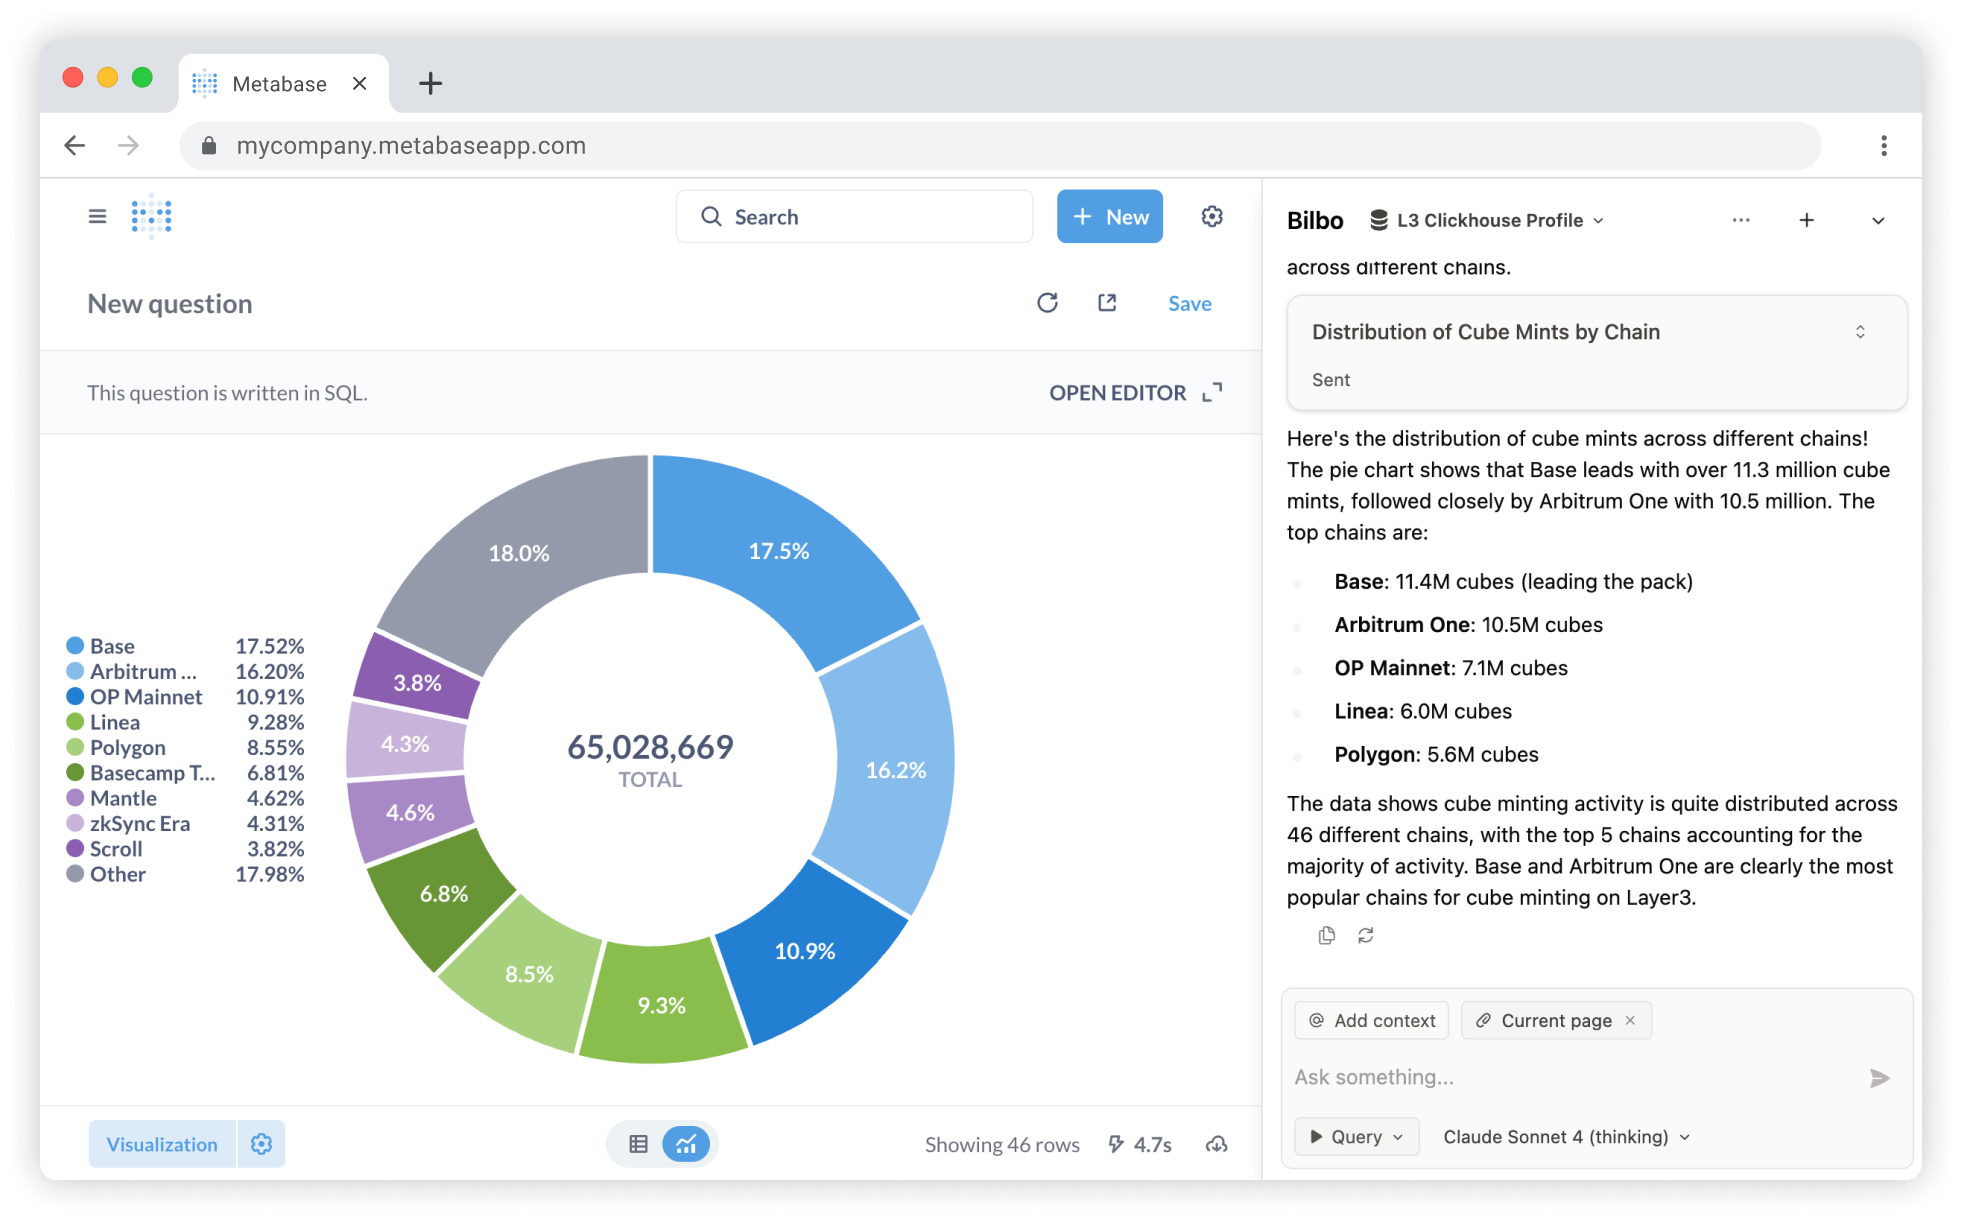Refresh the question results
The height and width of the screenshot is (1220, 1962).
click(x=1047, y=303)
